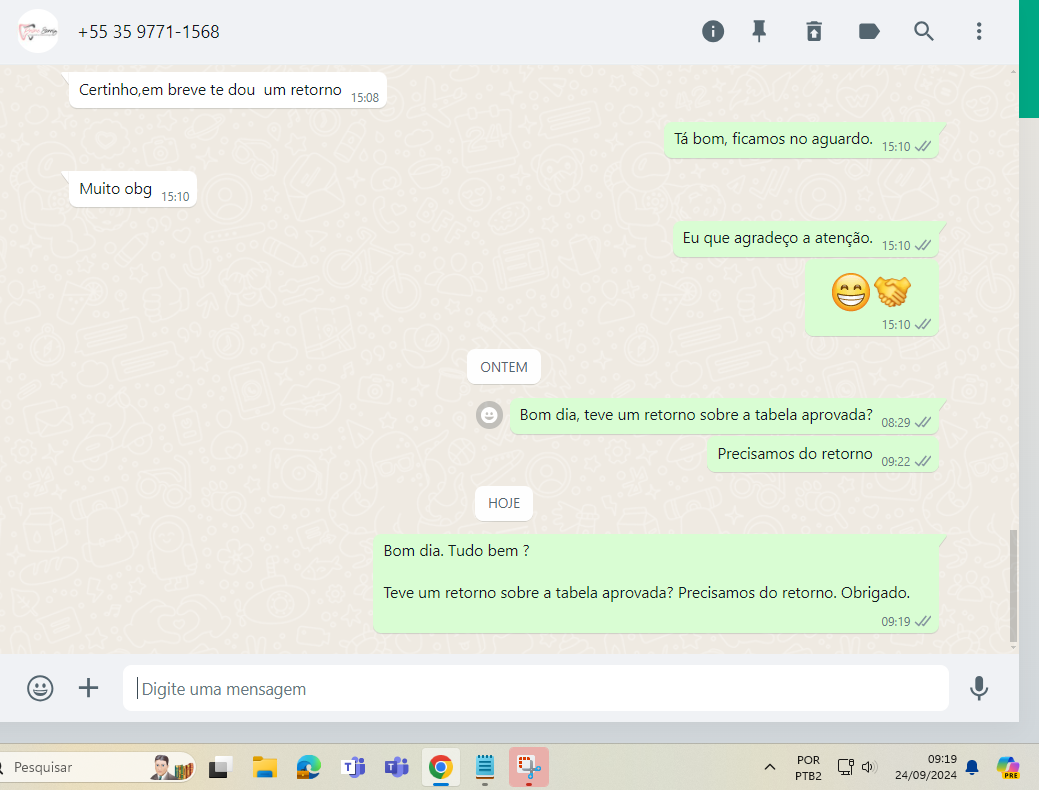The width and height of the screenshot is (1039, 790).
Task: Switch to Google Chrome in taskbar
Action: [441, 767]
